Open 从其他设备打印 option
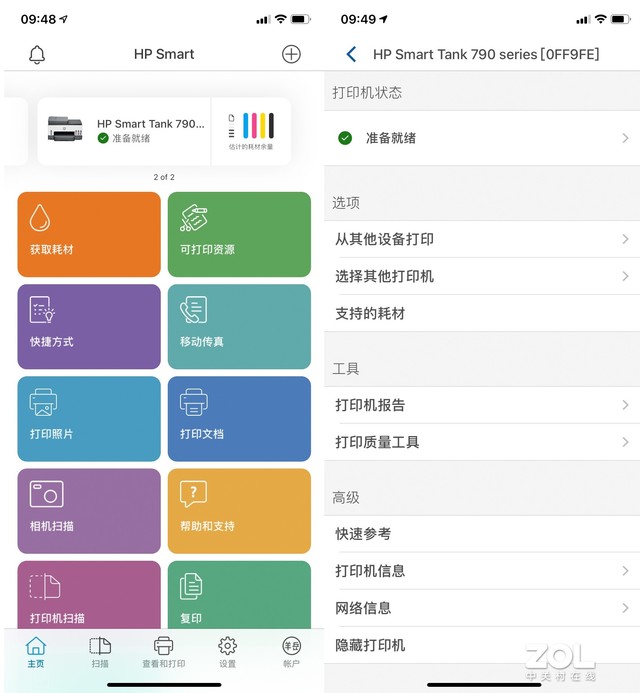 482,239
